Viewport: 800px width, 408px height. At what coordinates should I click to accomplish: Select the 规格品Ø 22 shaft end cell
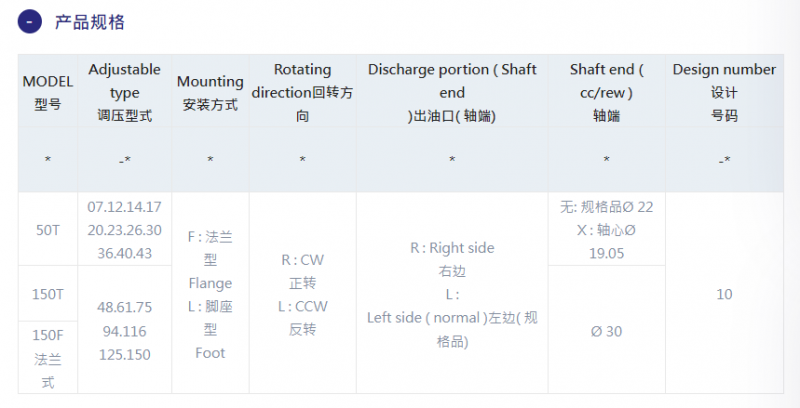coord(607,230)
